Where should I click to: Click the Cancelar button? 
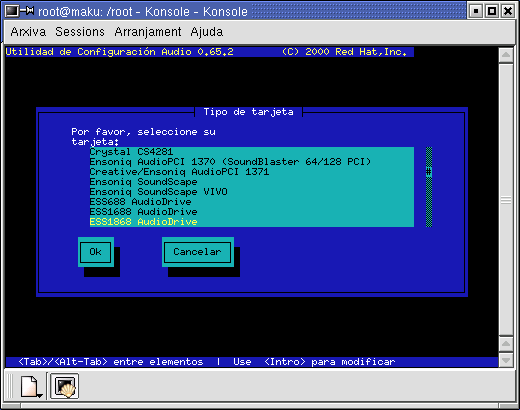tap(198, 252)
